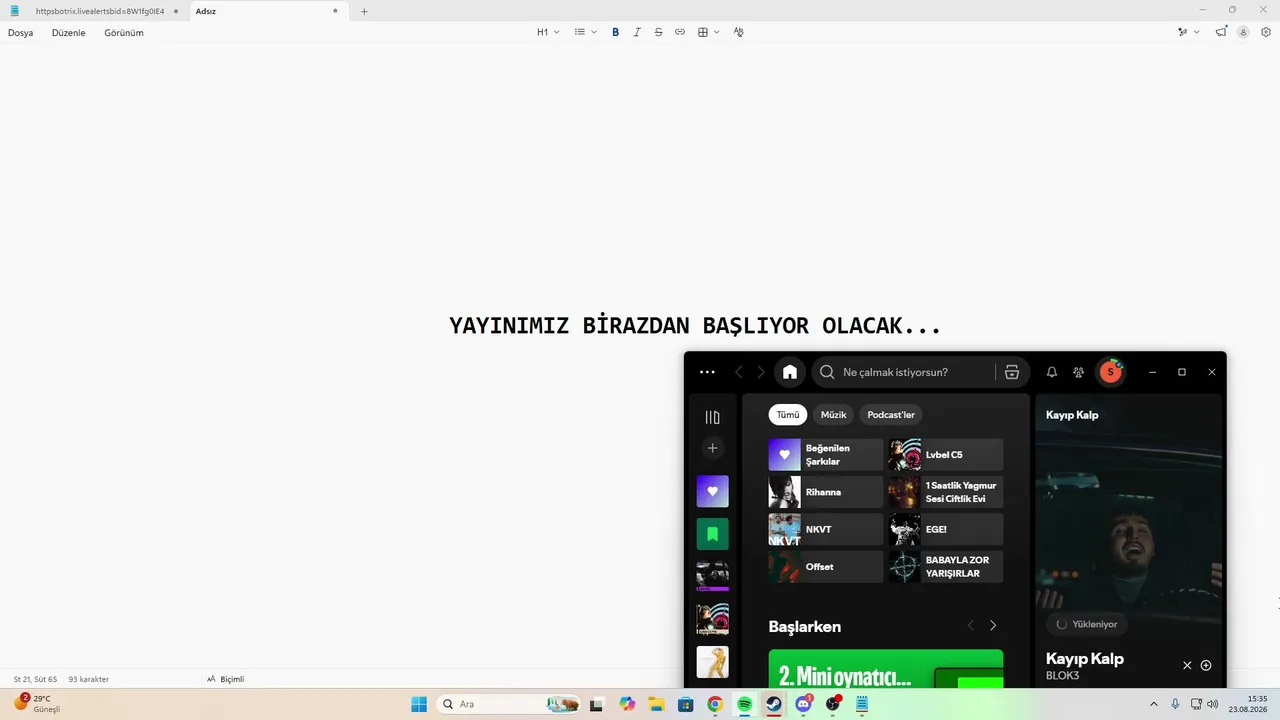This screenshot has width=1280, height=720.
Task: Switch to the Adsız tab
Action: click(x=268, y=11)
